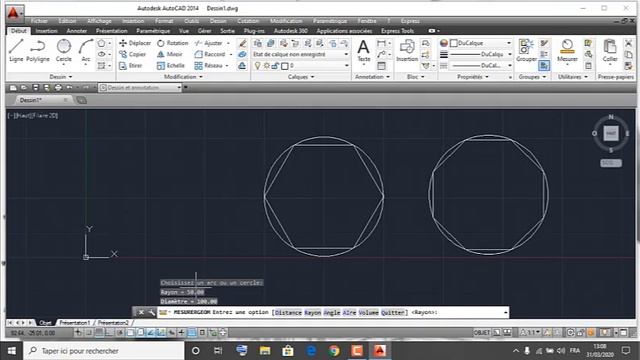
Task: Switch to the Présentation1 layout tab
Action: point(75,323)
